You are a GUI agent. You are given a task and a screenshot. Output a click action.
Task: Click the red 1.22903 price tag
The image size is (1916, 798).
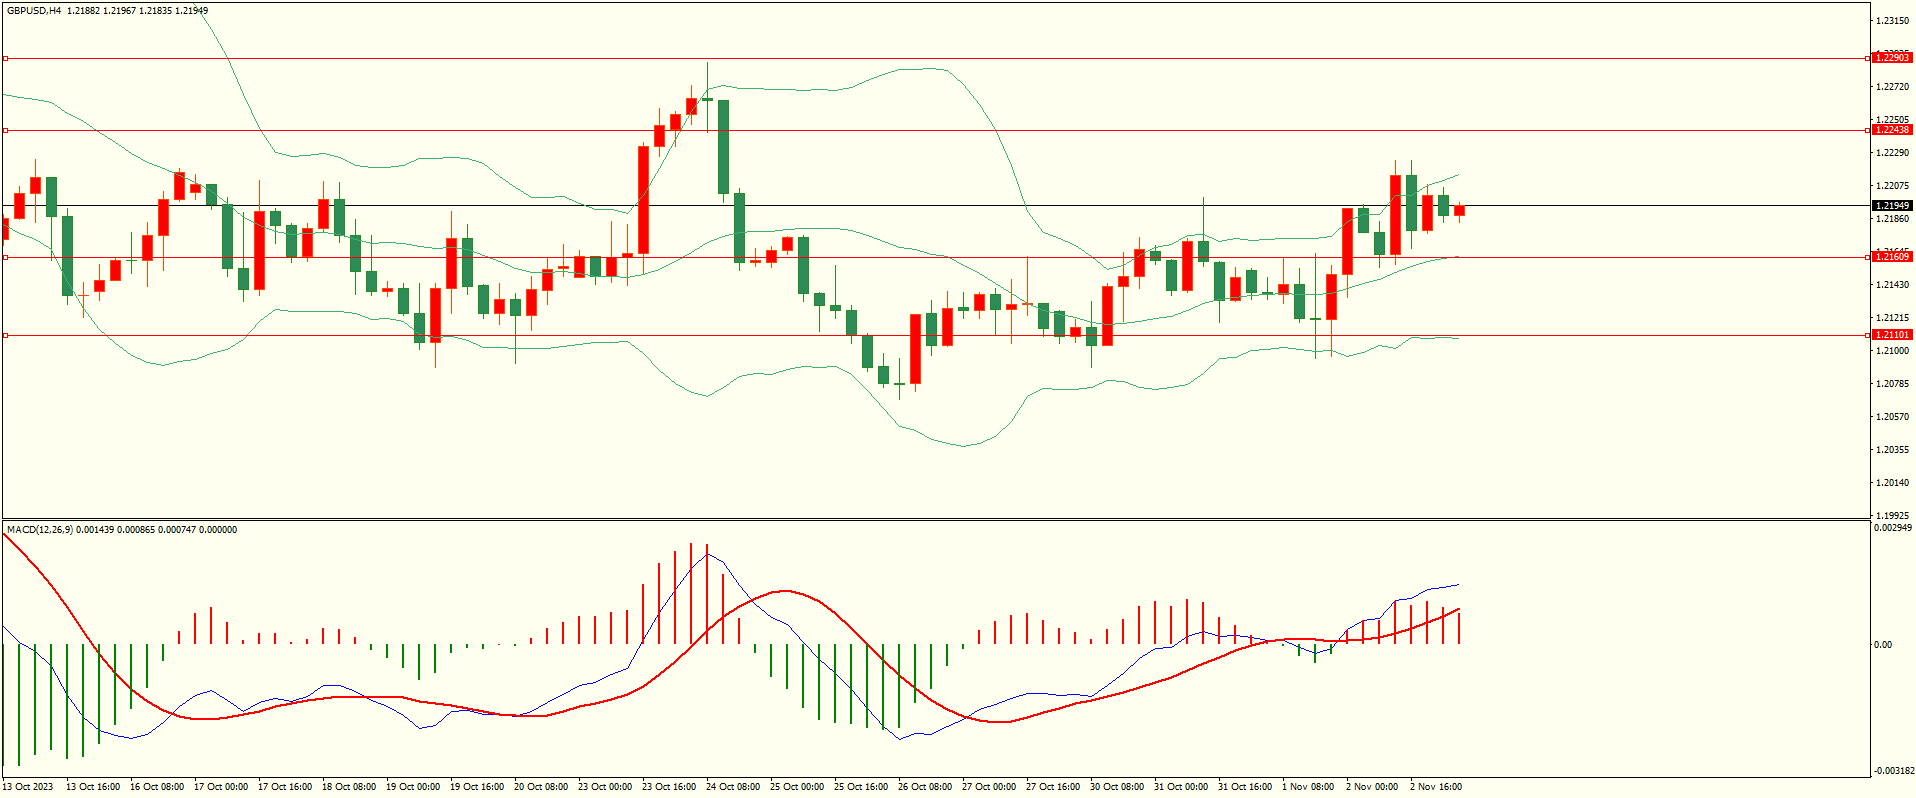point(1891,58)
